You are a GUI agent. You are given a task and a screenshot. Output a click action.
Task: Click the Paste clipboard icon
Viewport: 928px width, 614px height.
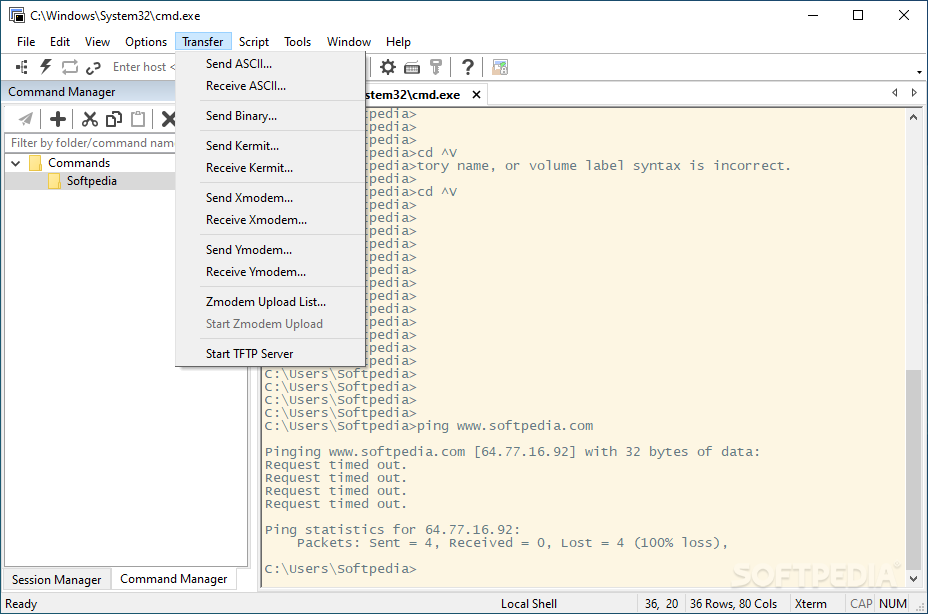coord(138,119)
